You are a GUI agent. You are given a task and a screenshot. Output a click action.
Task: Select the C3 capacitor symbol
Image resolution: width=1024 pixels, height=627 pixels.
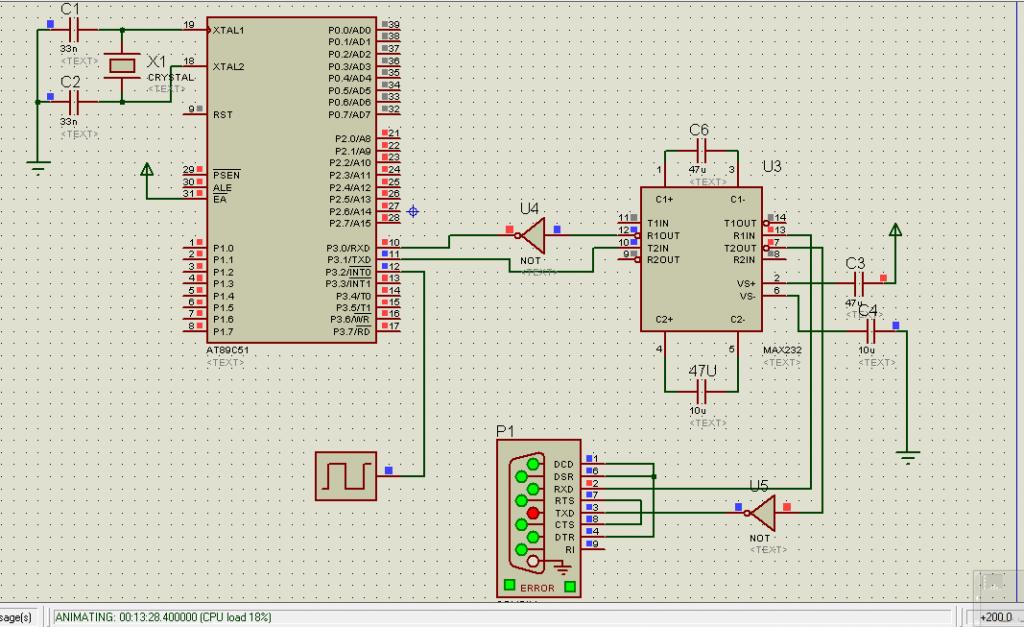point(859,283)
